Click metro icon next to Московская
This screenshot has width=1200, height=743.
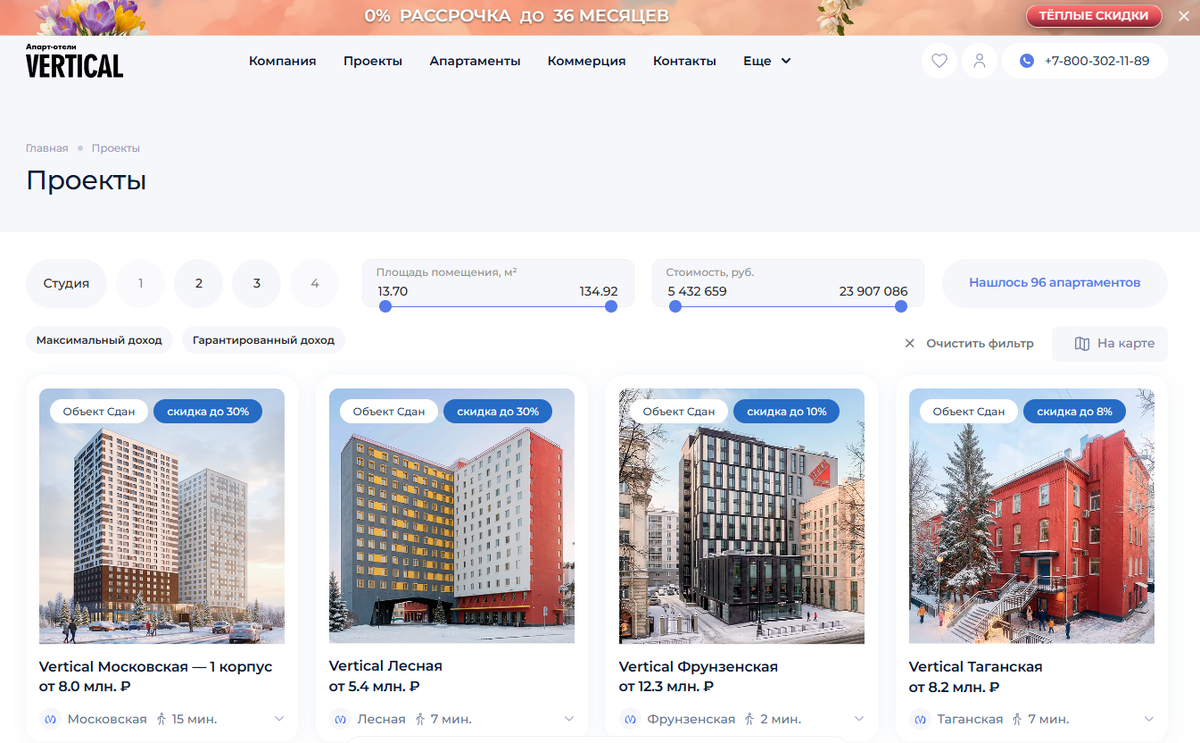51,719
